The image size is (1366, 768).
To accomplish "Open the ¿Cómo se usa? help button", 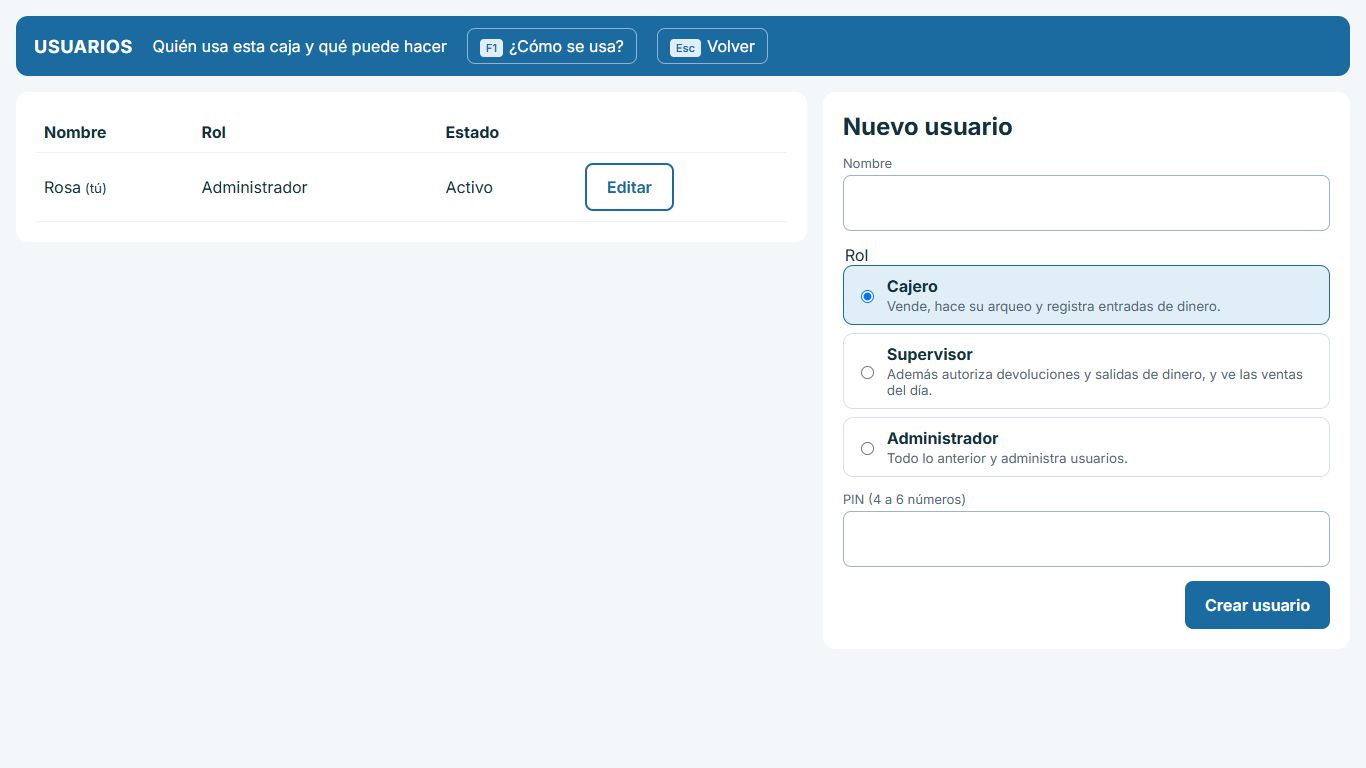I will [x=551, y=46].
